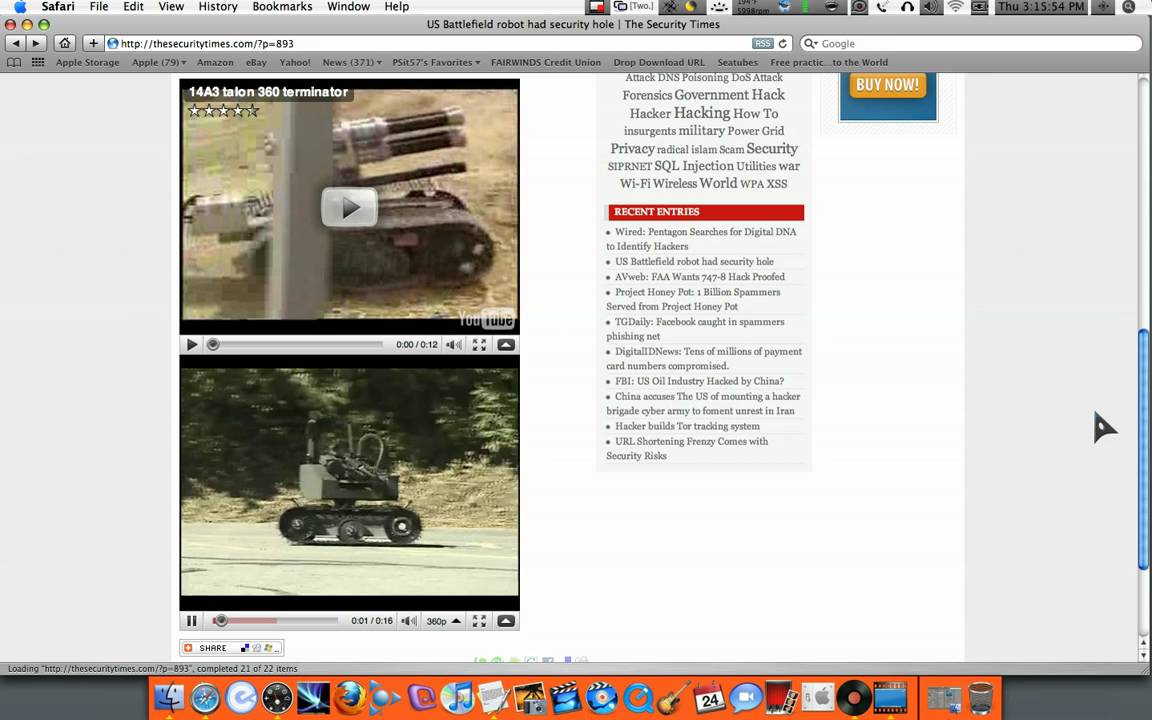Click play control under the talon video

pos(192,345)
